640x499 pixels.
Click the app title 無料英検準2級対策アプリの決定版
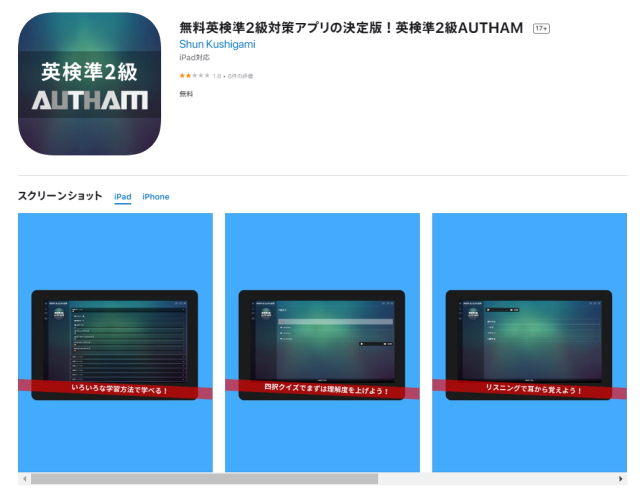tap(351, 28)
